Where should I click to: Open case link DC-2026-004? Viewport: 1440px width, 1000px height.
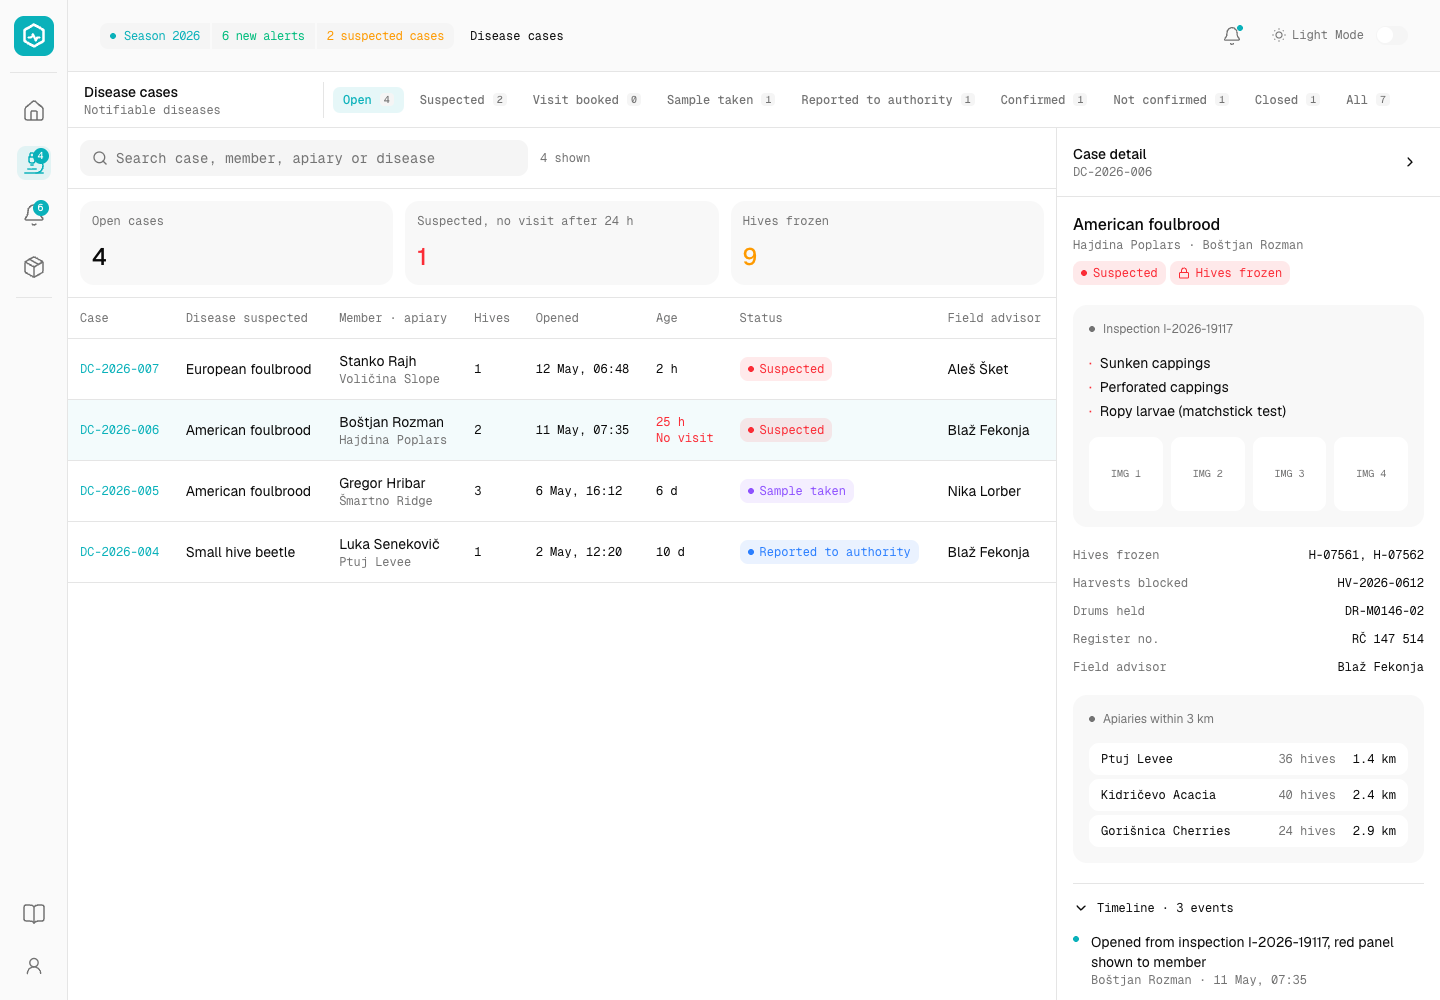click(120, 552)
